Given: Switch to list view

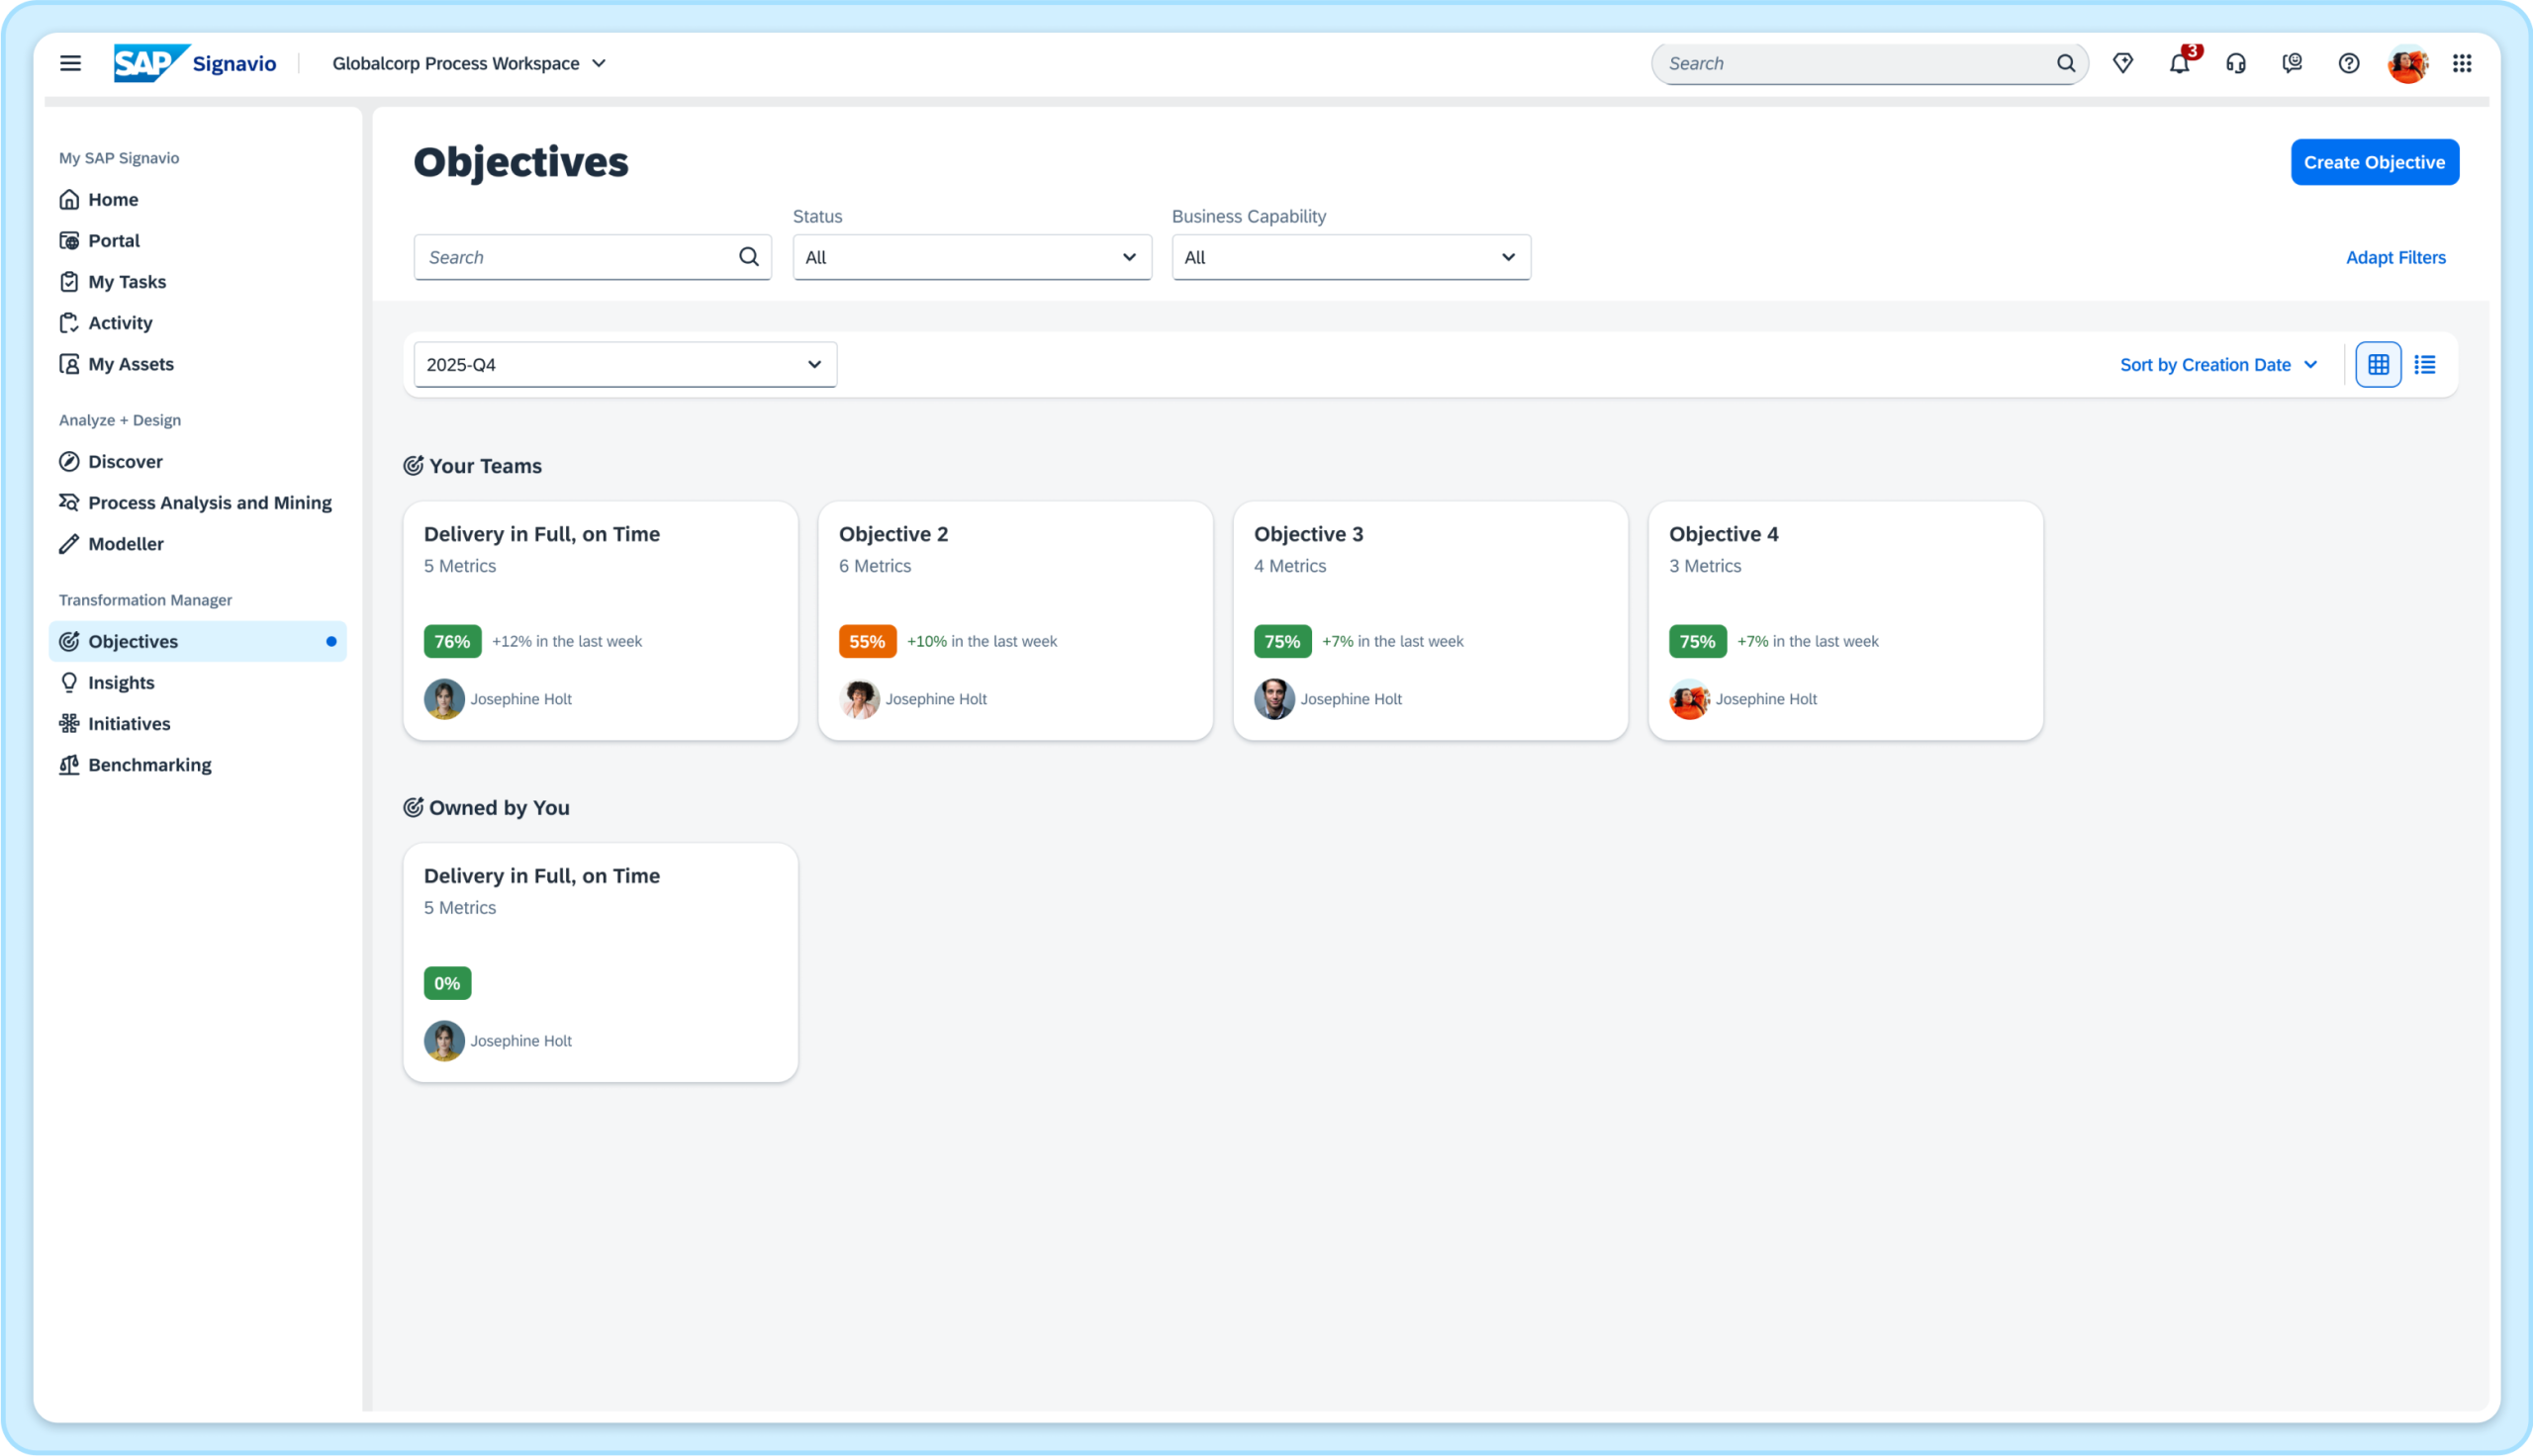Looking at the screenshot, I should [x=2424, y=365].
